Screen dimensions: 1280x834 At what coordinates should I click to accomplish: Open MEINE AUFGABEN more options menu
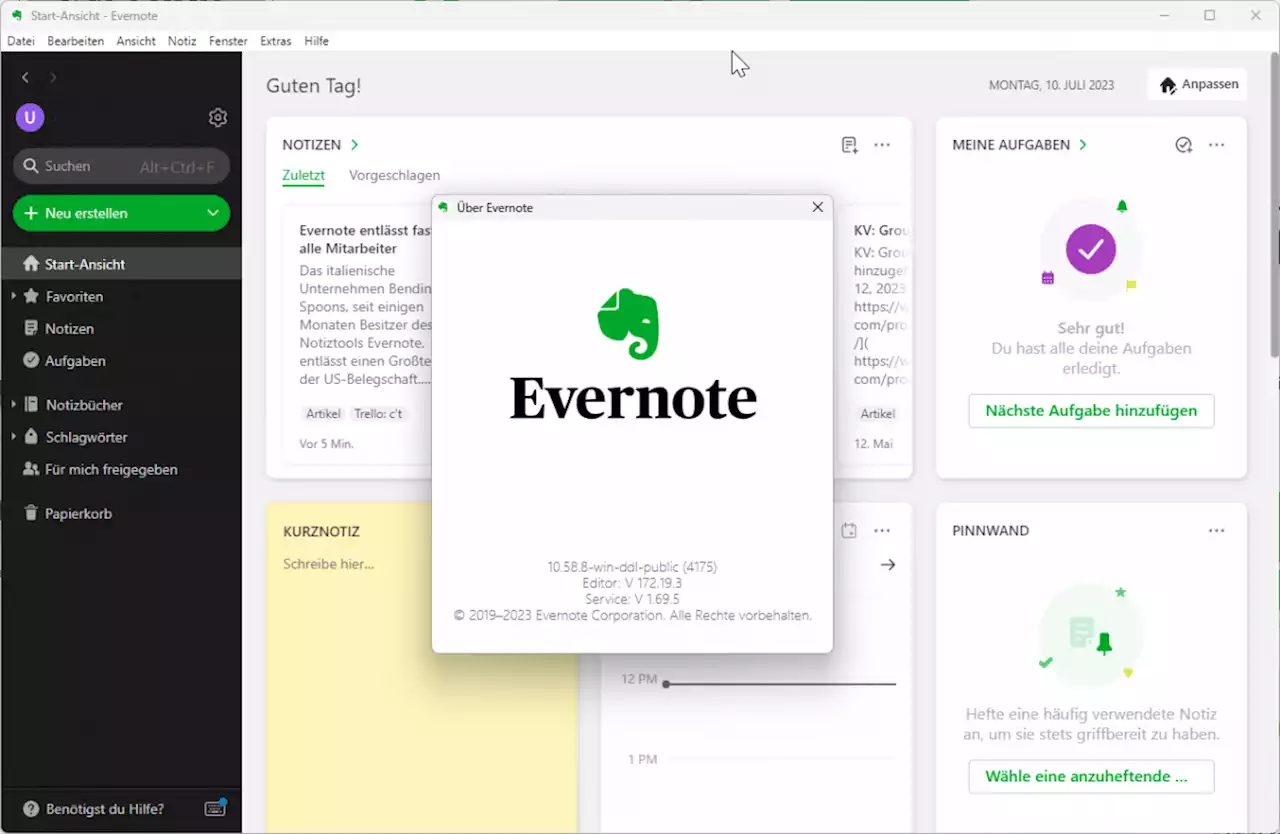coord(1216,145)
